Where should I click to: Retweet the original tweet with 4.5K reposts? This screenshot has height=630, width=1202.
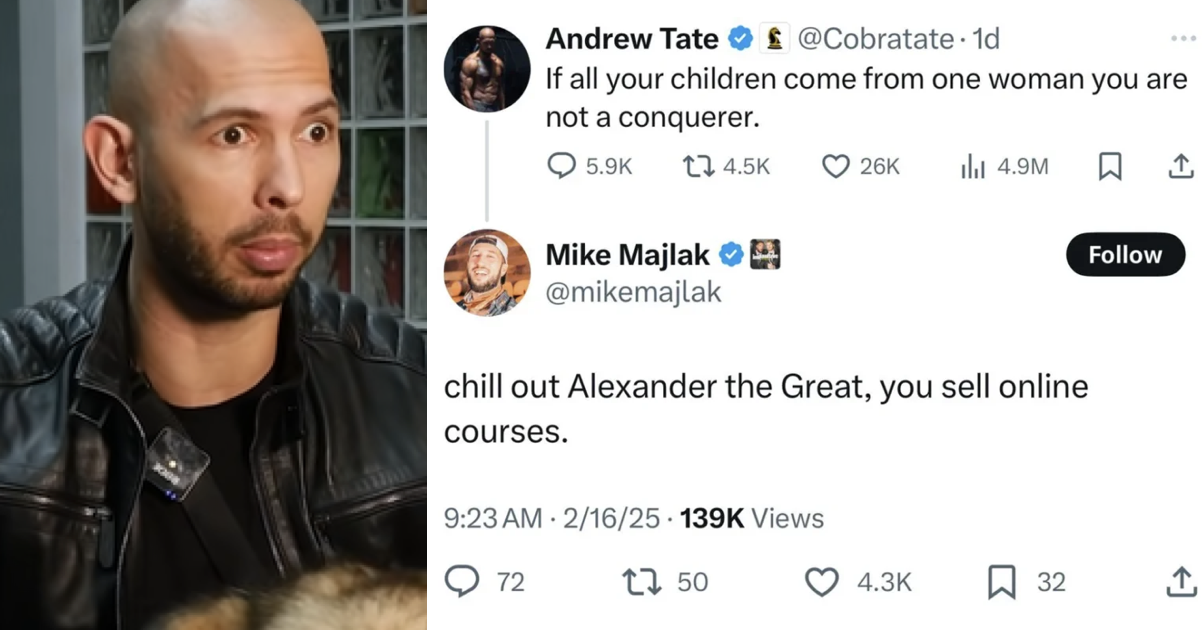695,166
